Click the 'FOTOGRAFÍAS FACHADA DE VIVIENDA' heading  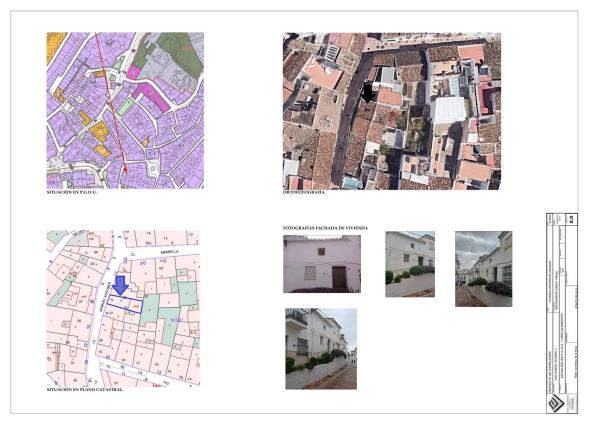click(x=326, y=229)
